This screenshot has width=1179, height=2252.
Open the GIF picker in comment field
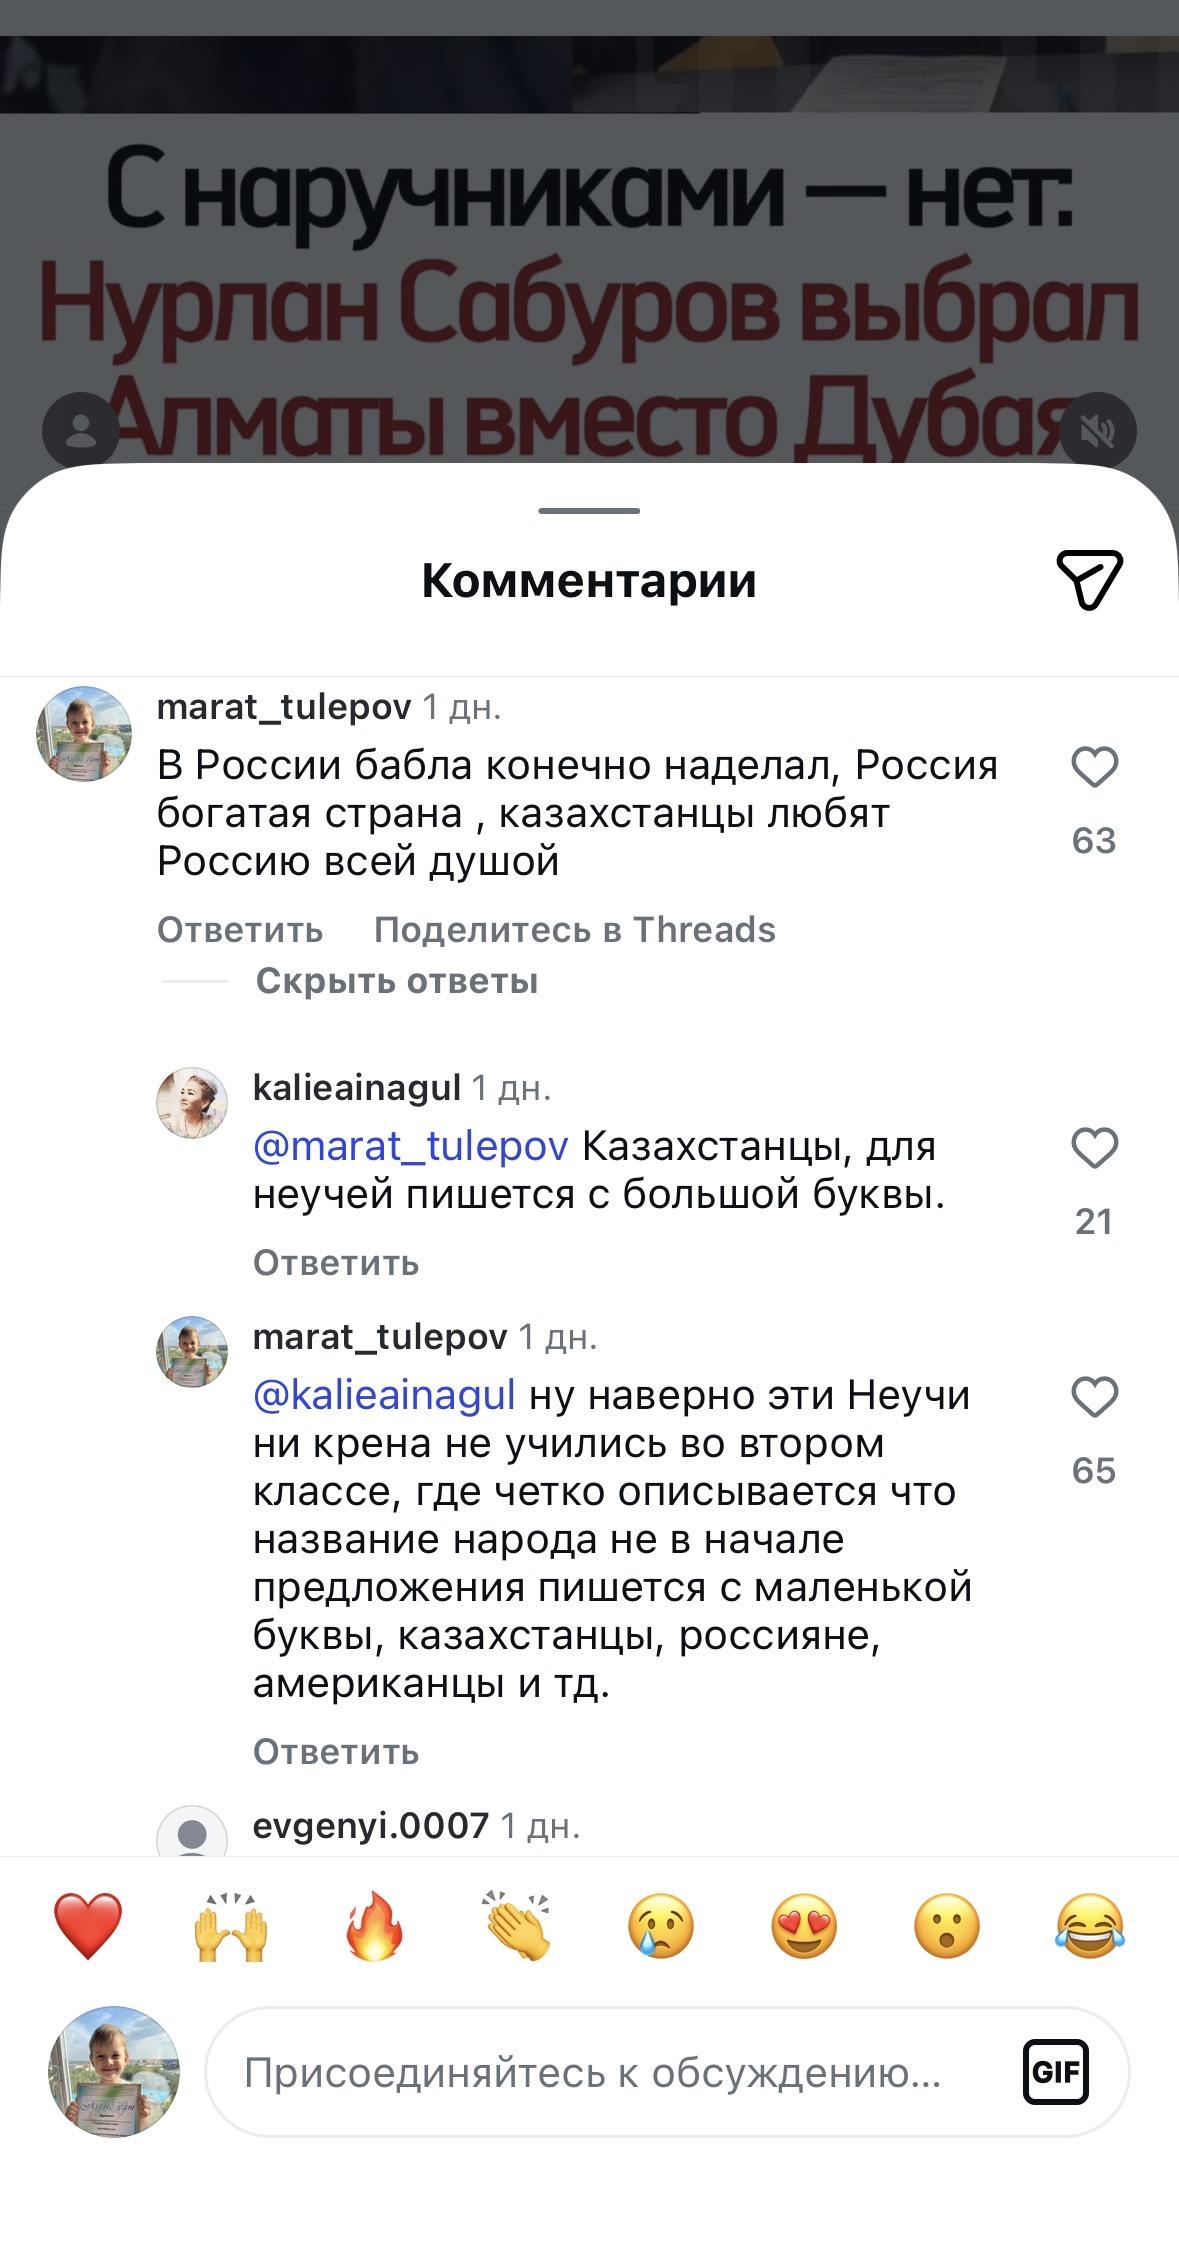pos(1055,2072)
